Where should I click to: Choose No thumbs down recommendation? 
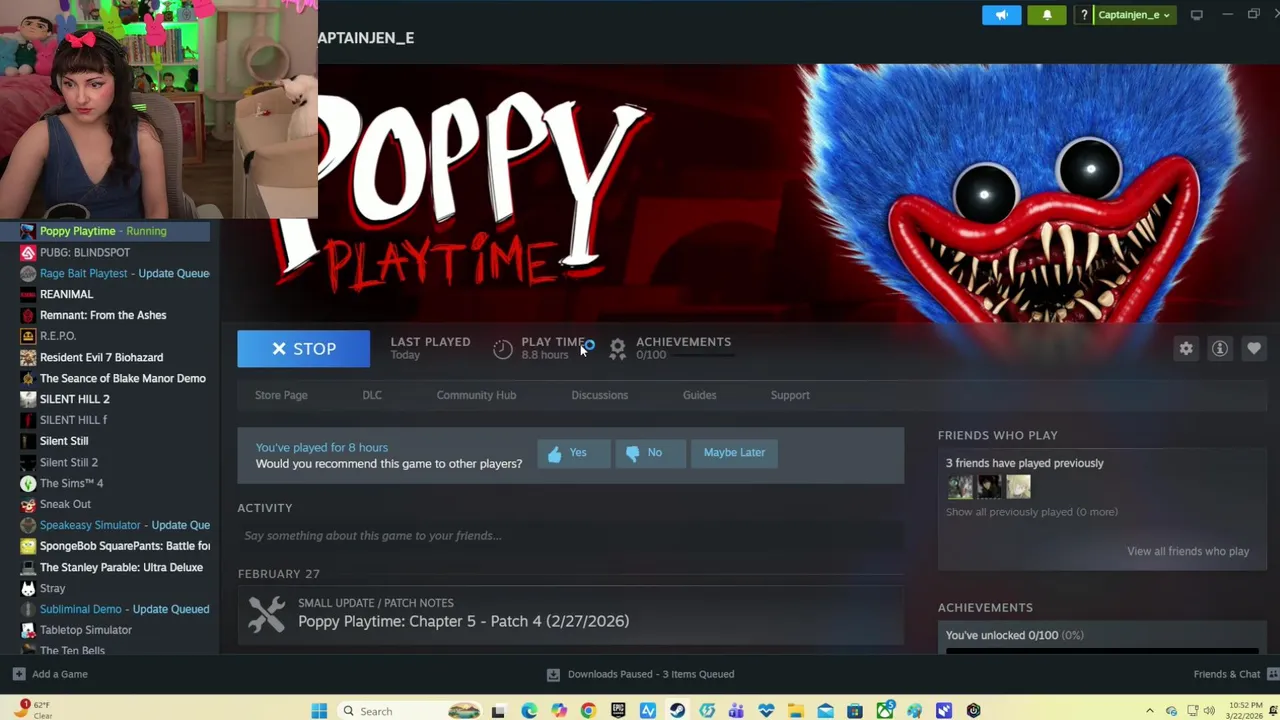(x=650, y=453)
